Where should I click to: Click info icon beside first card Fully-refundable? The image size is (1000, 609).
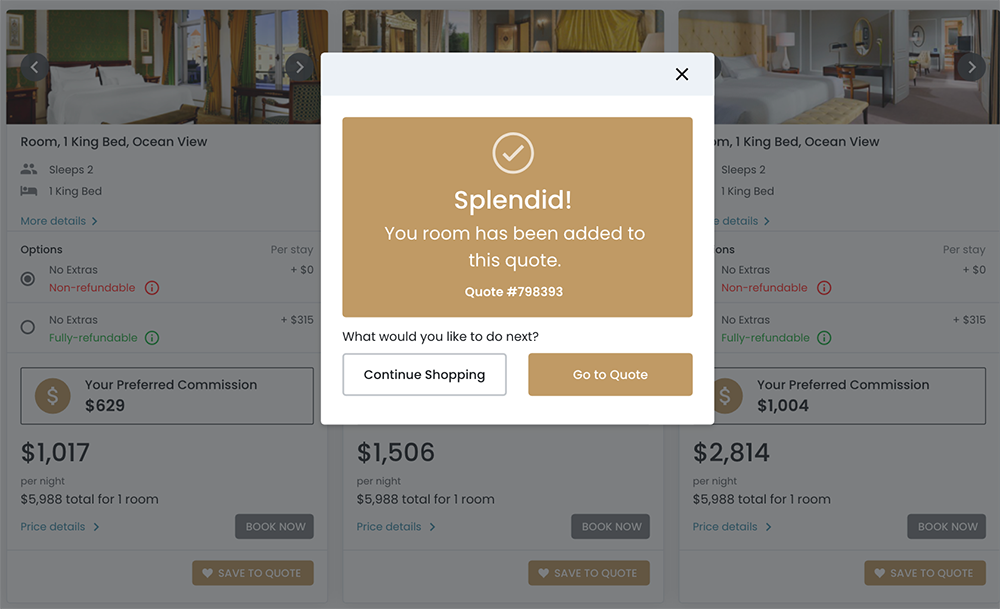pos(152,338)
